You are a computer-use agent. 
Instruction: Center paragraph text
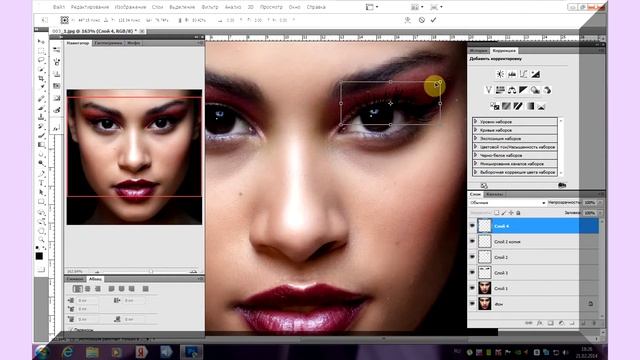[x=87, y=289]
